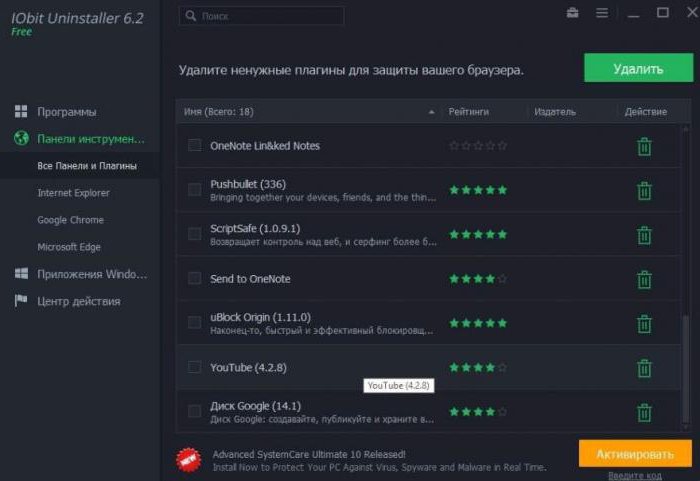Click trash icon in Send to OneNote row

tap(644, 280)
